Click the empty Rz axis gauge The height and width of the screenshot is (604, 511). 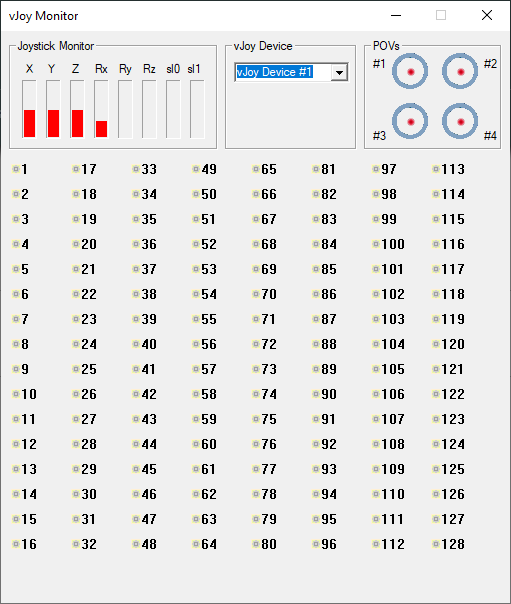pyautogui.click(x=149, y=109)
